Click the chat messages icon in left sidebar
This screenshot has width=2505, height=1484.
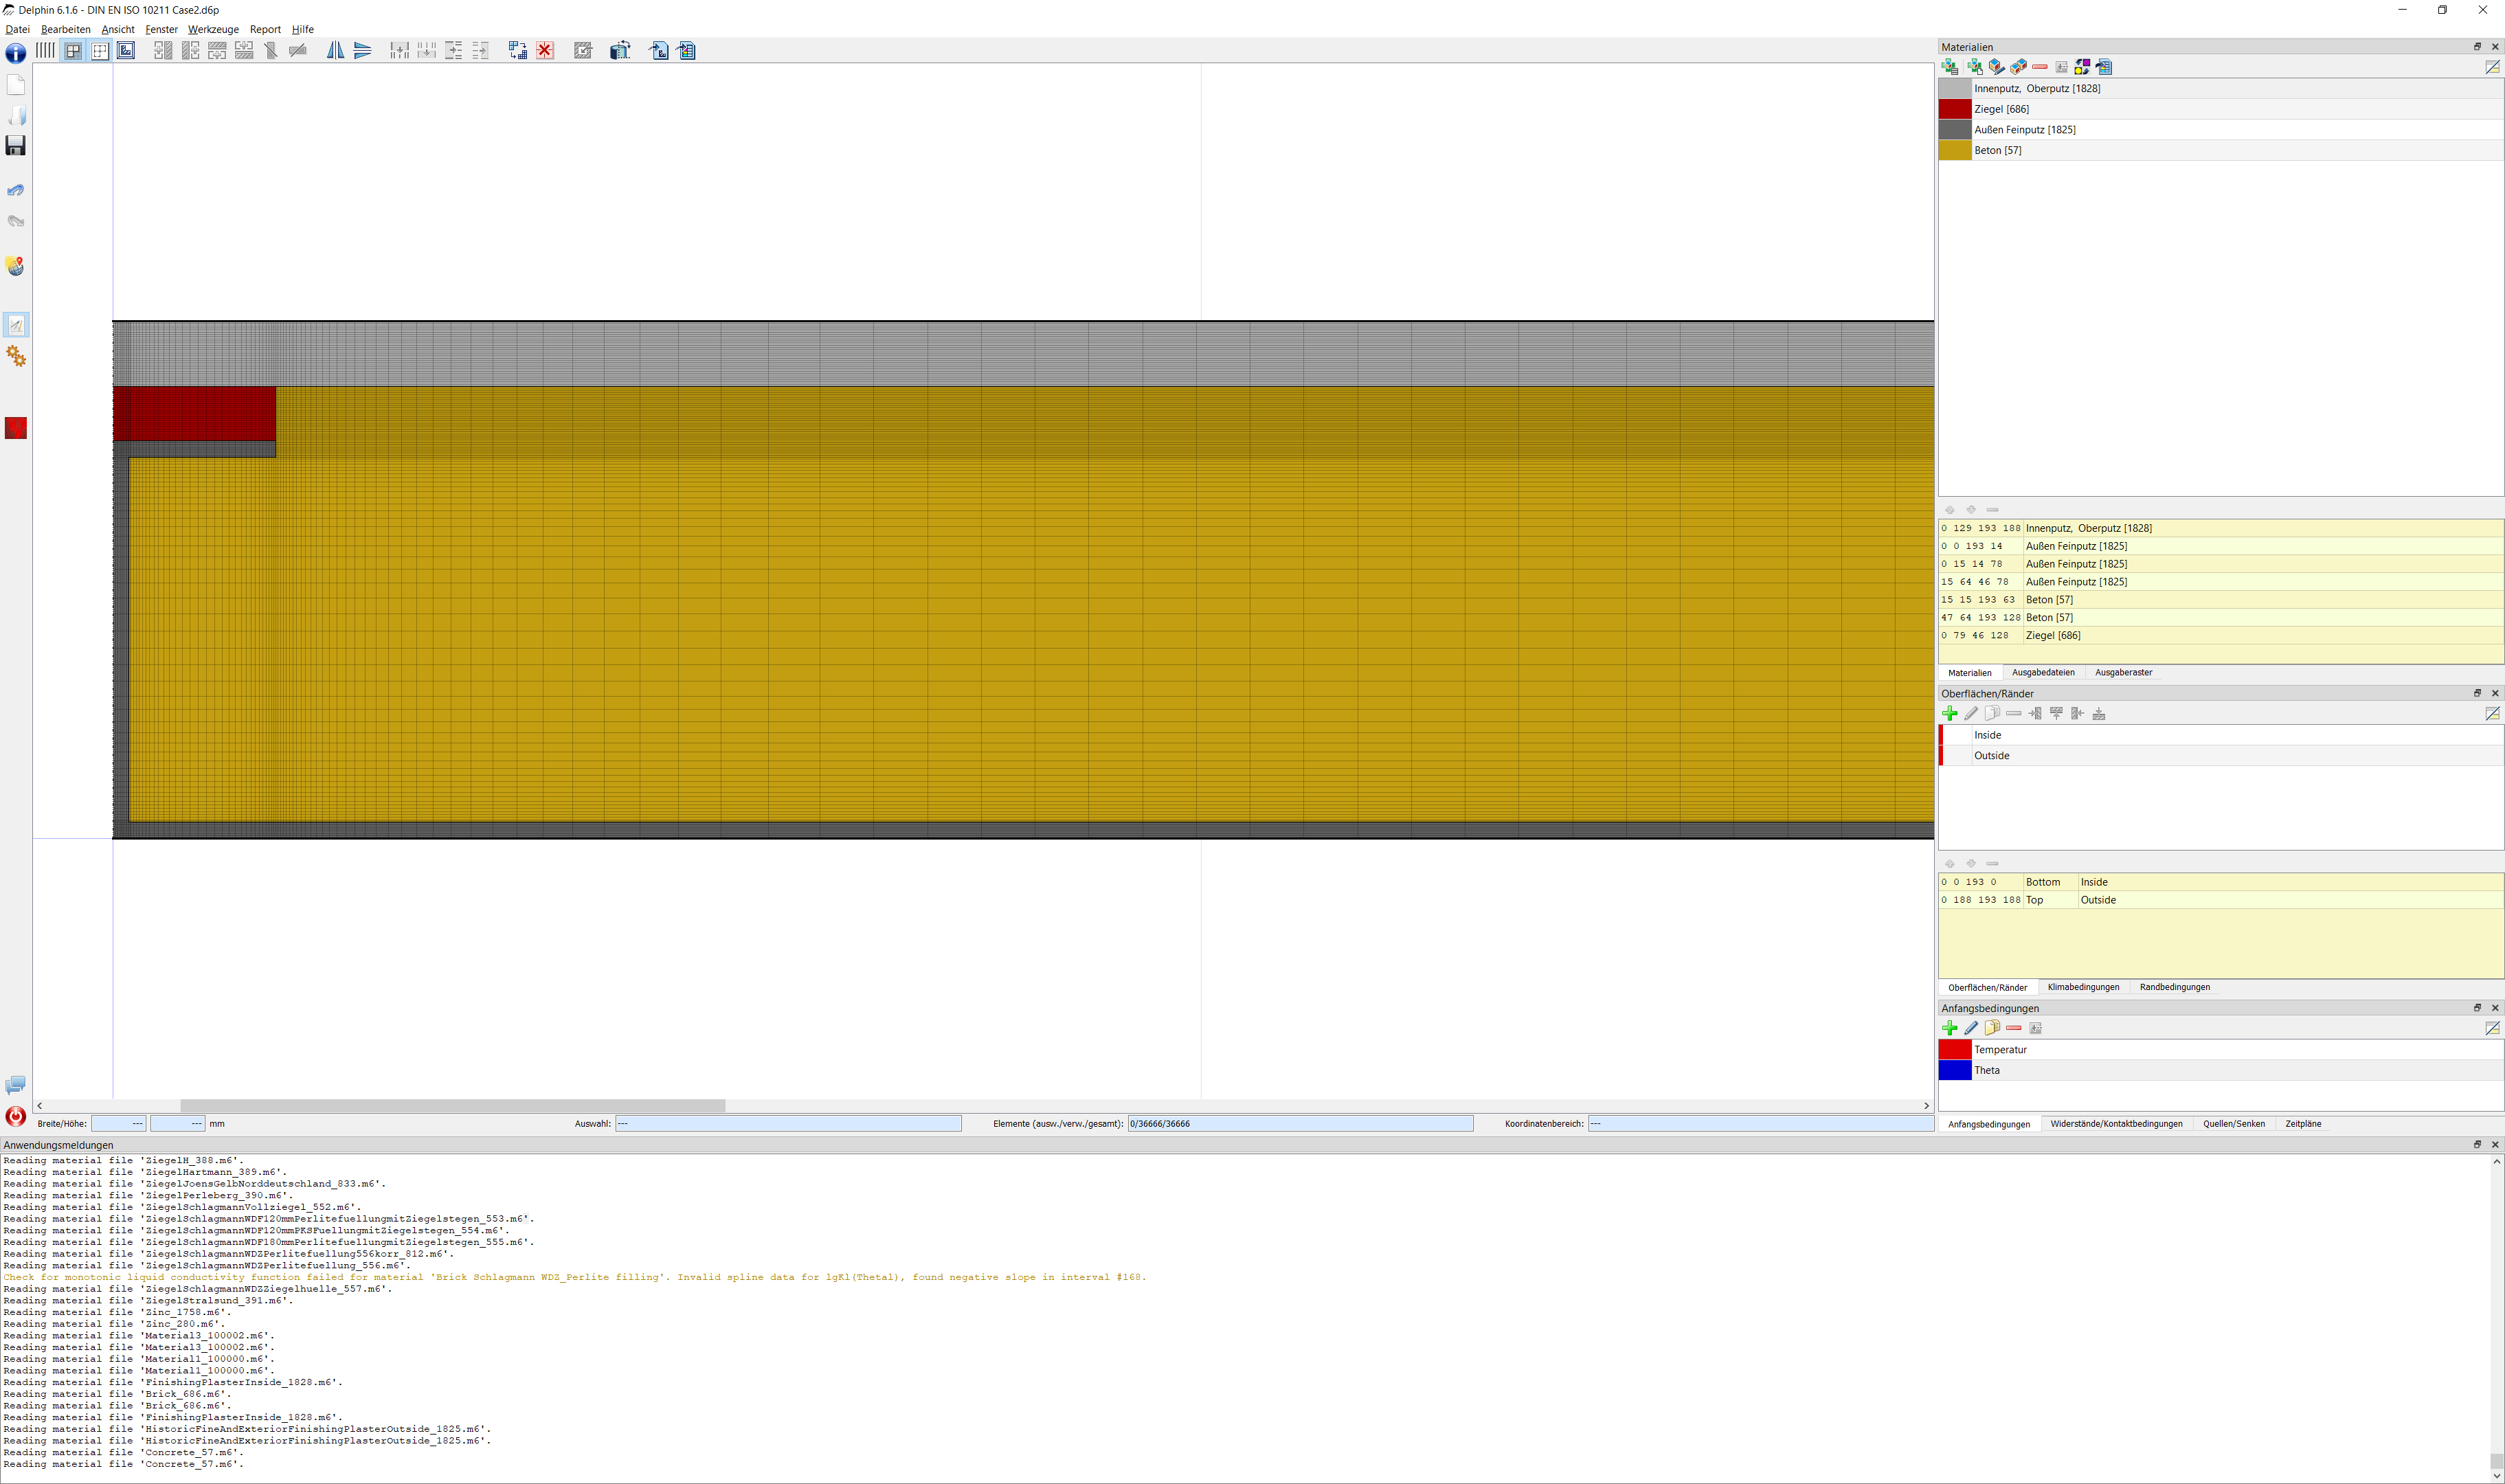(16, 1085)
